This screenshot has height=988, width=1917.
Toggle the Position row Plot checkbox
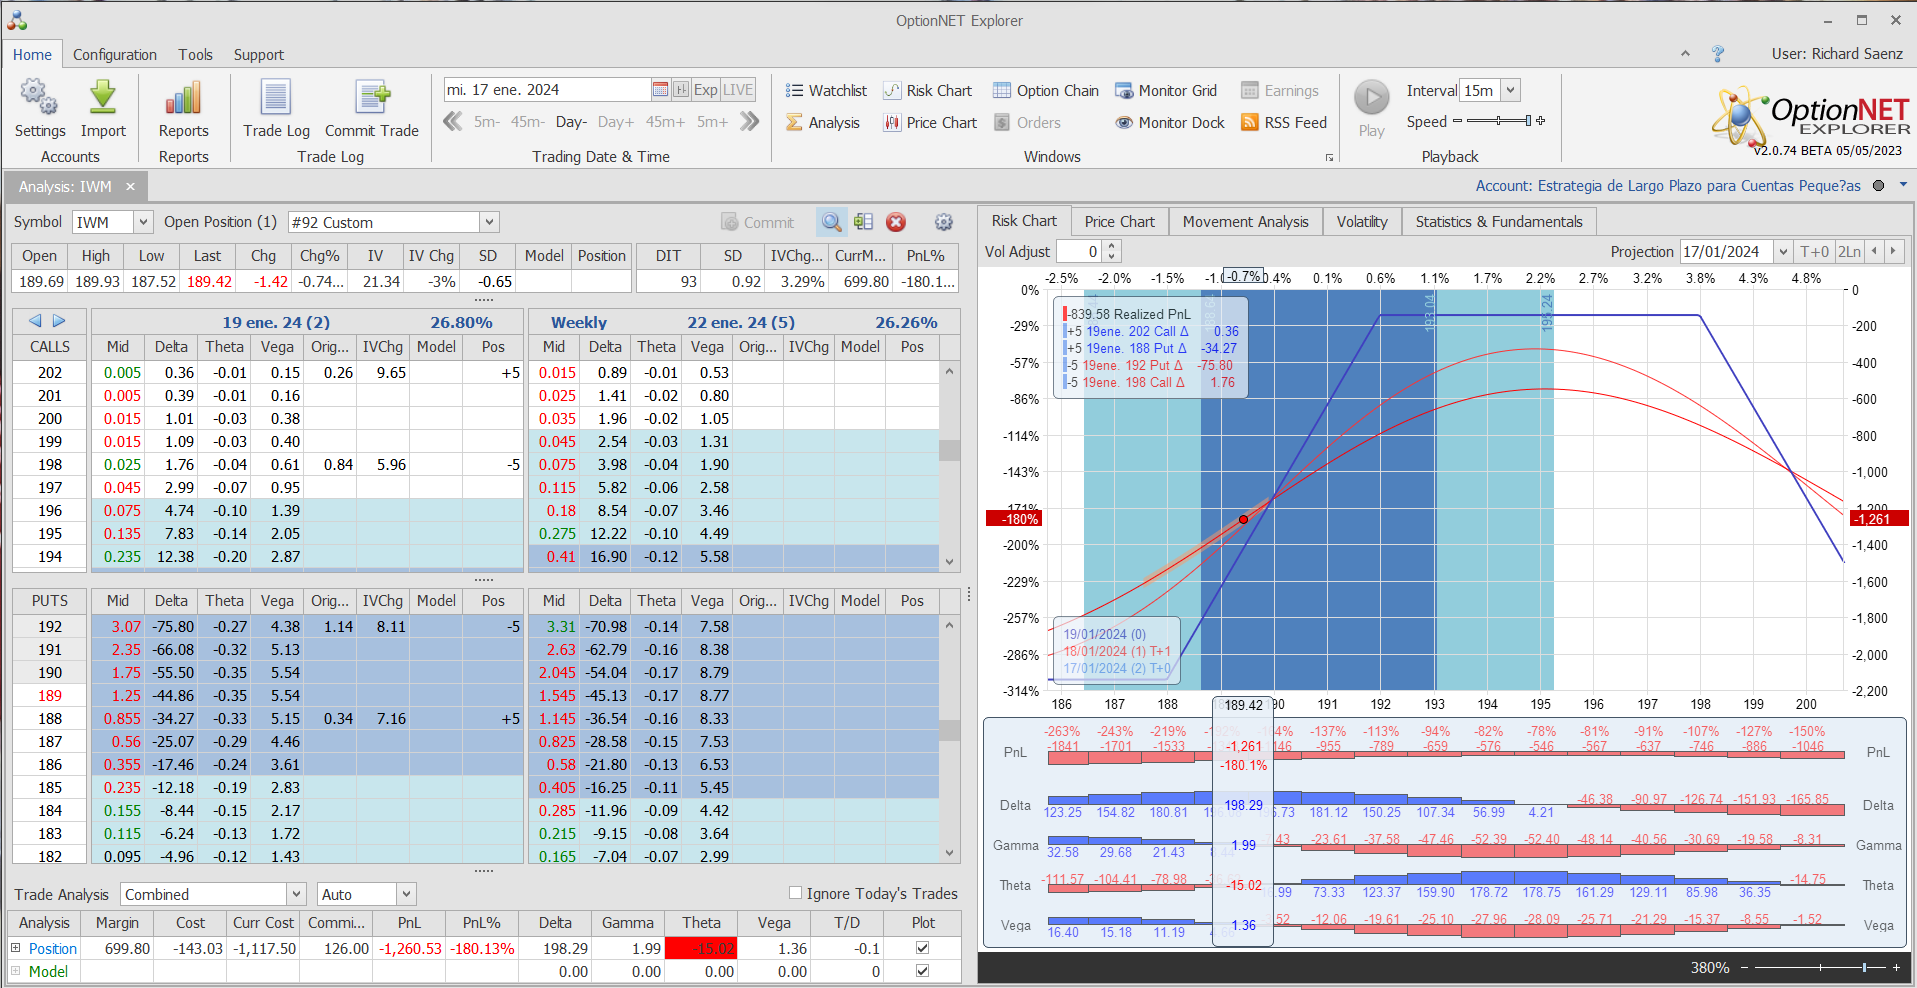(x=922, y=948)
